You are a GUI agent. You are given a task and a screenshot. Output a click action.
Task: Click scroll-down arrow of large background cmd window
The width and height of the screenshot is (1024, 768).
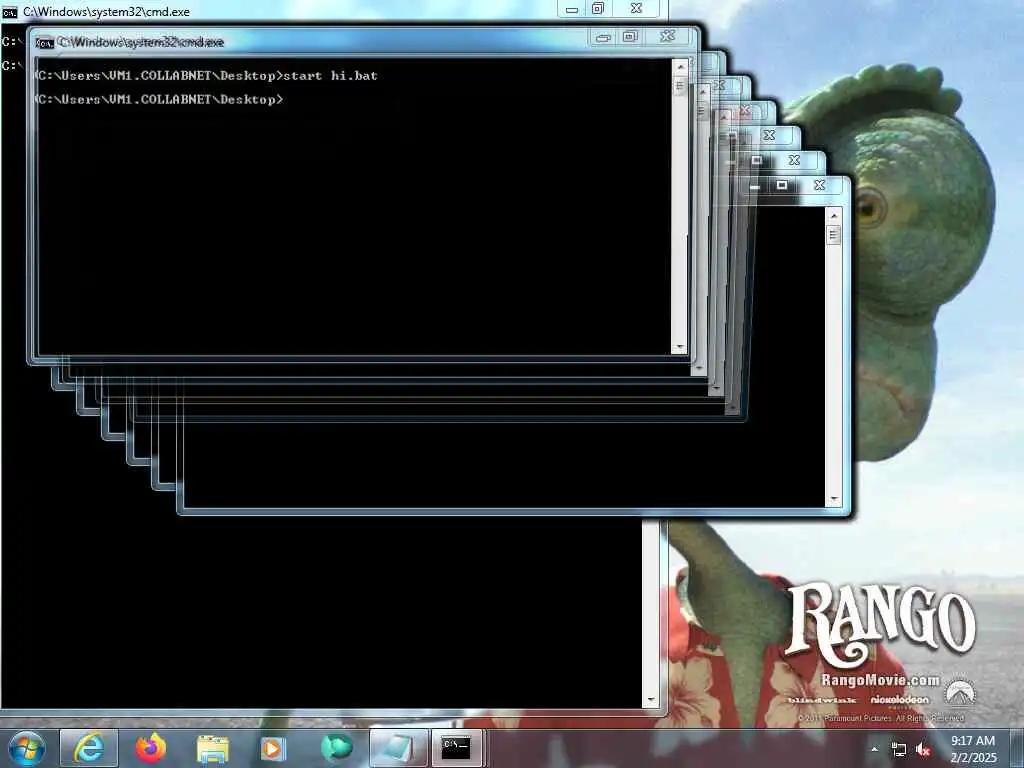point(650,699)
